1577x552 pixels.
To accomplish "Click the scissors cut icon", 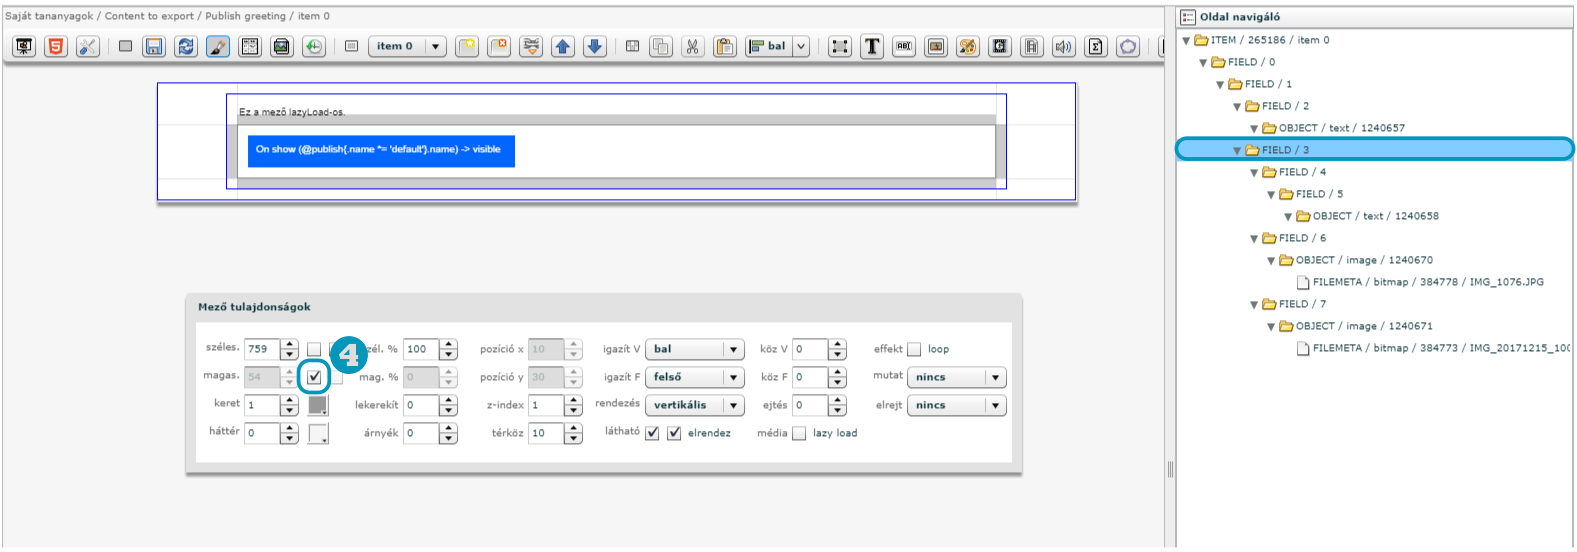I will [691, 46].
